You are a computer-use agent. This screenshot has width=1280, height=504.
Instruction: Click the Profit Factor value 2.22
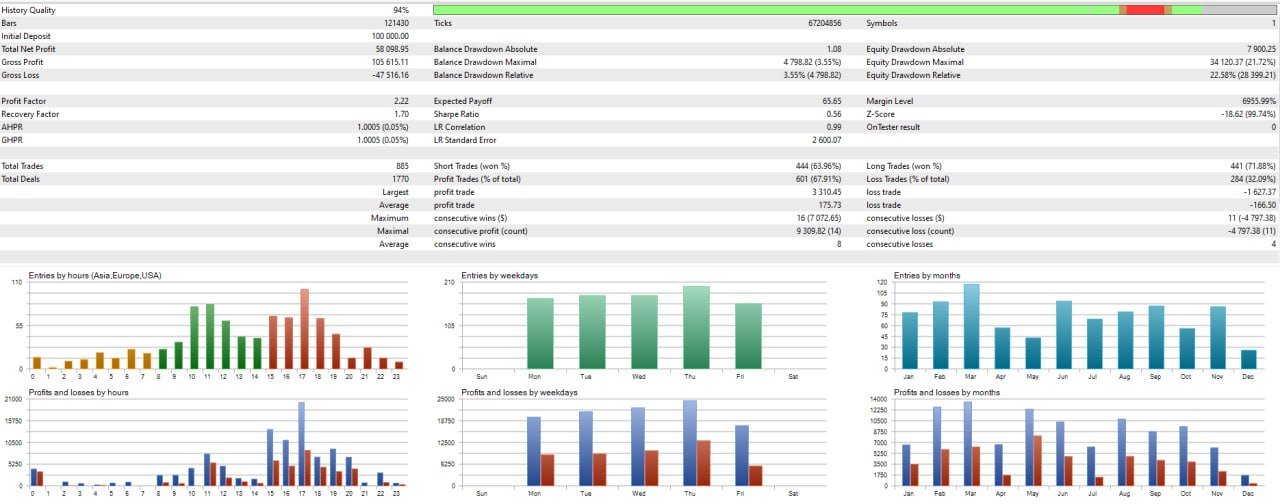[x=401, y=101]
